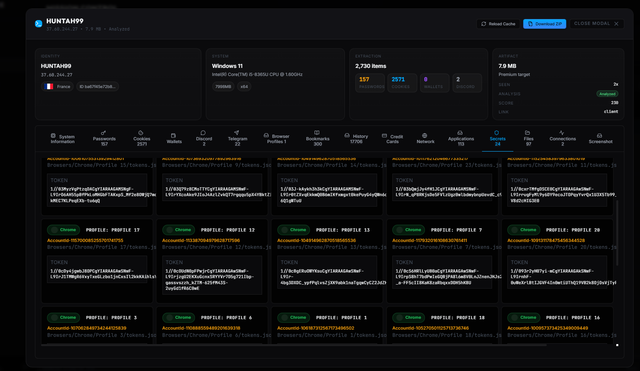640x371 pixels.
Task: Switch to the Passwords 157 tab
Action: coord(104,138)
